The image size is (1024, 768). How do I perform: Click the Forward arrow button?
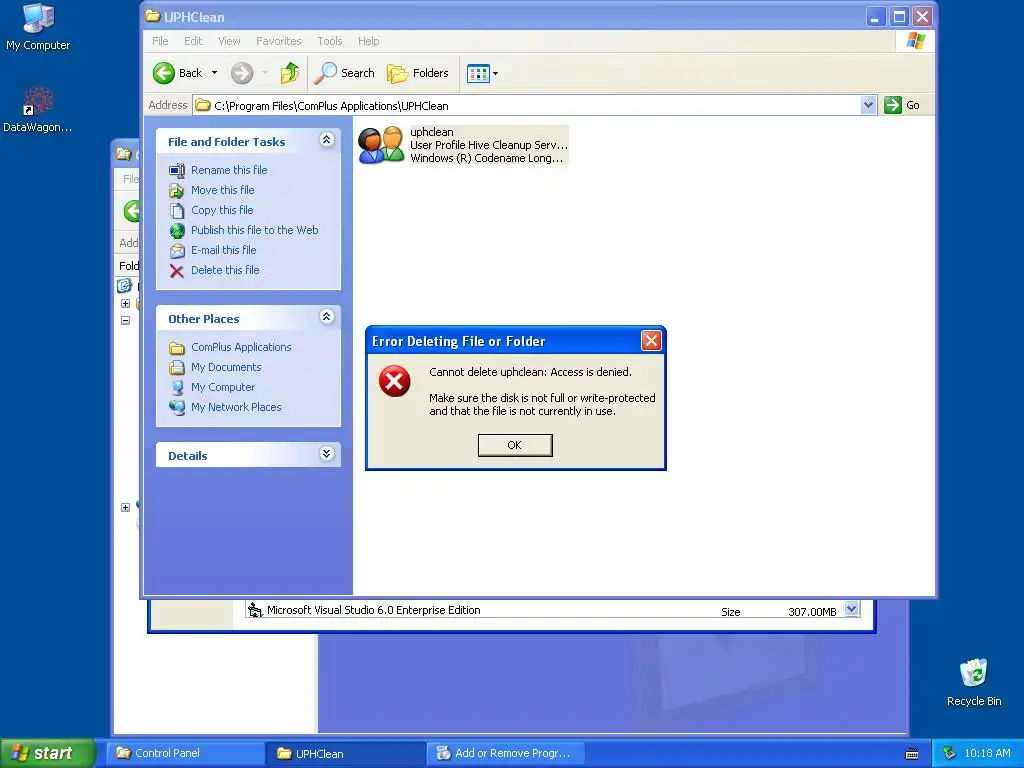point(242,73)
